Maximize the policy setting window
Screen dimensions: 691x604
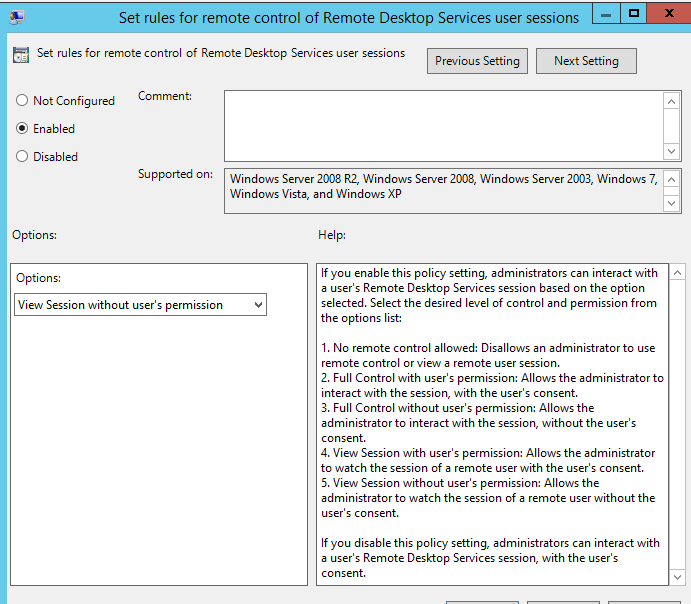click(634, 13)
